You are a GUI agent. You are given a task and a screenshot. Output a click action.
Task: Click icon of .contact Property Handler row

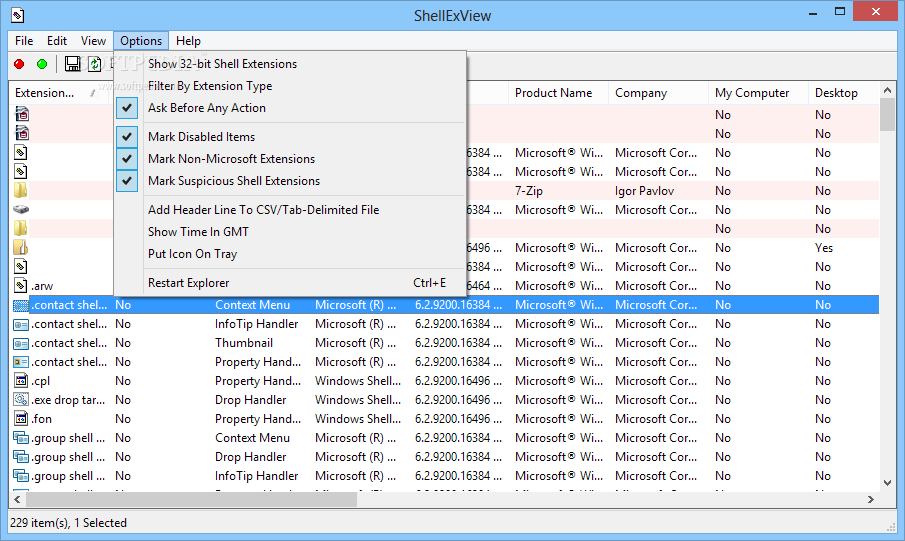click(x=21, y=362)
